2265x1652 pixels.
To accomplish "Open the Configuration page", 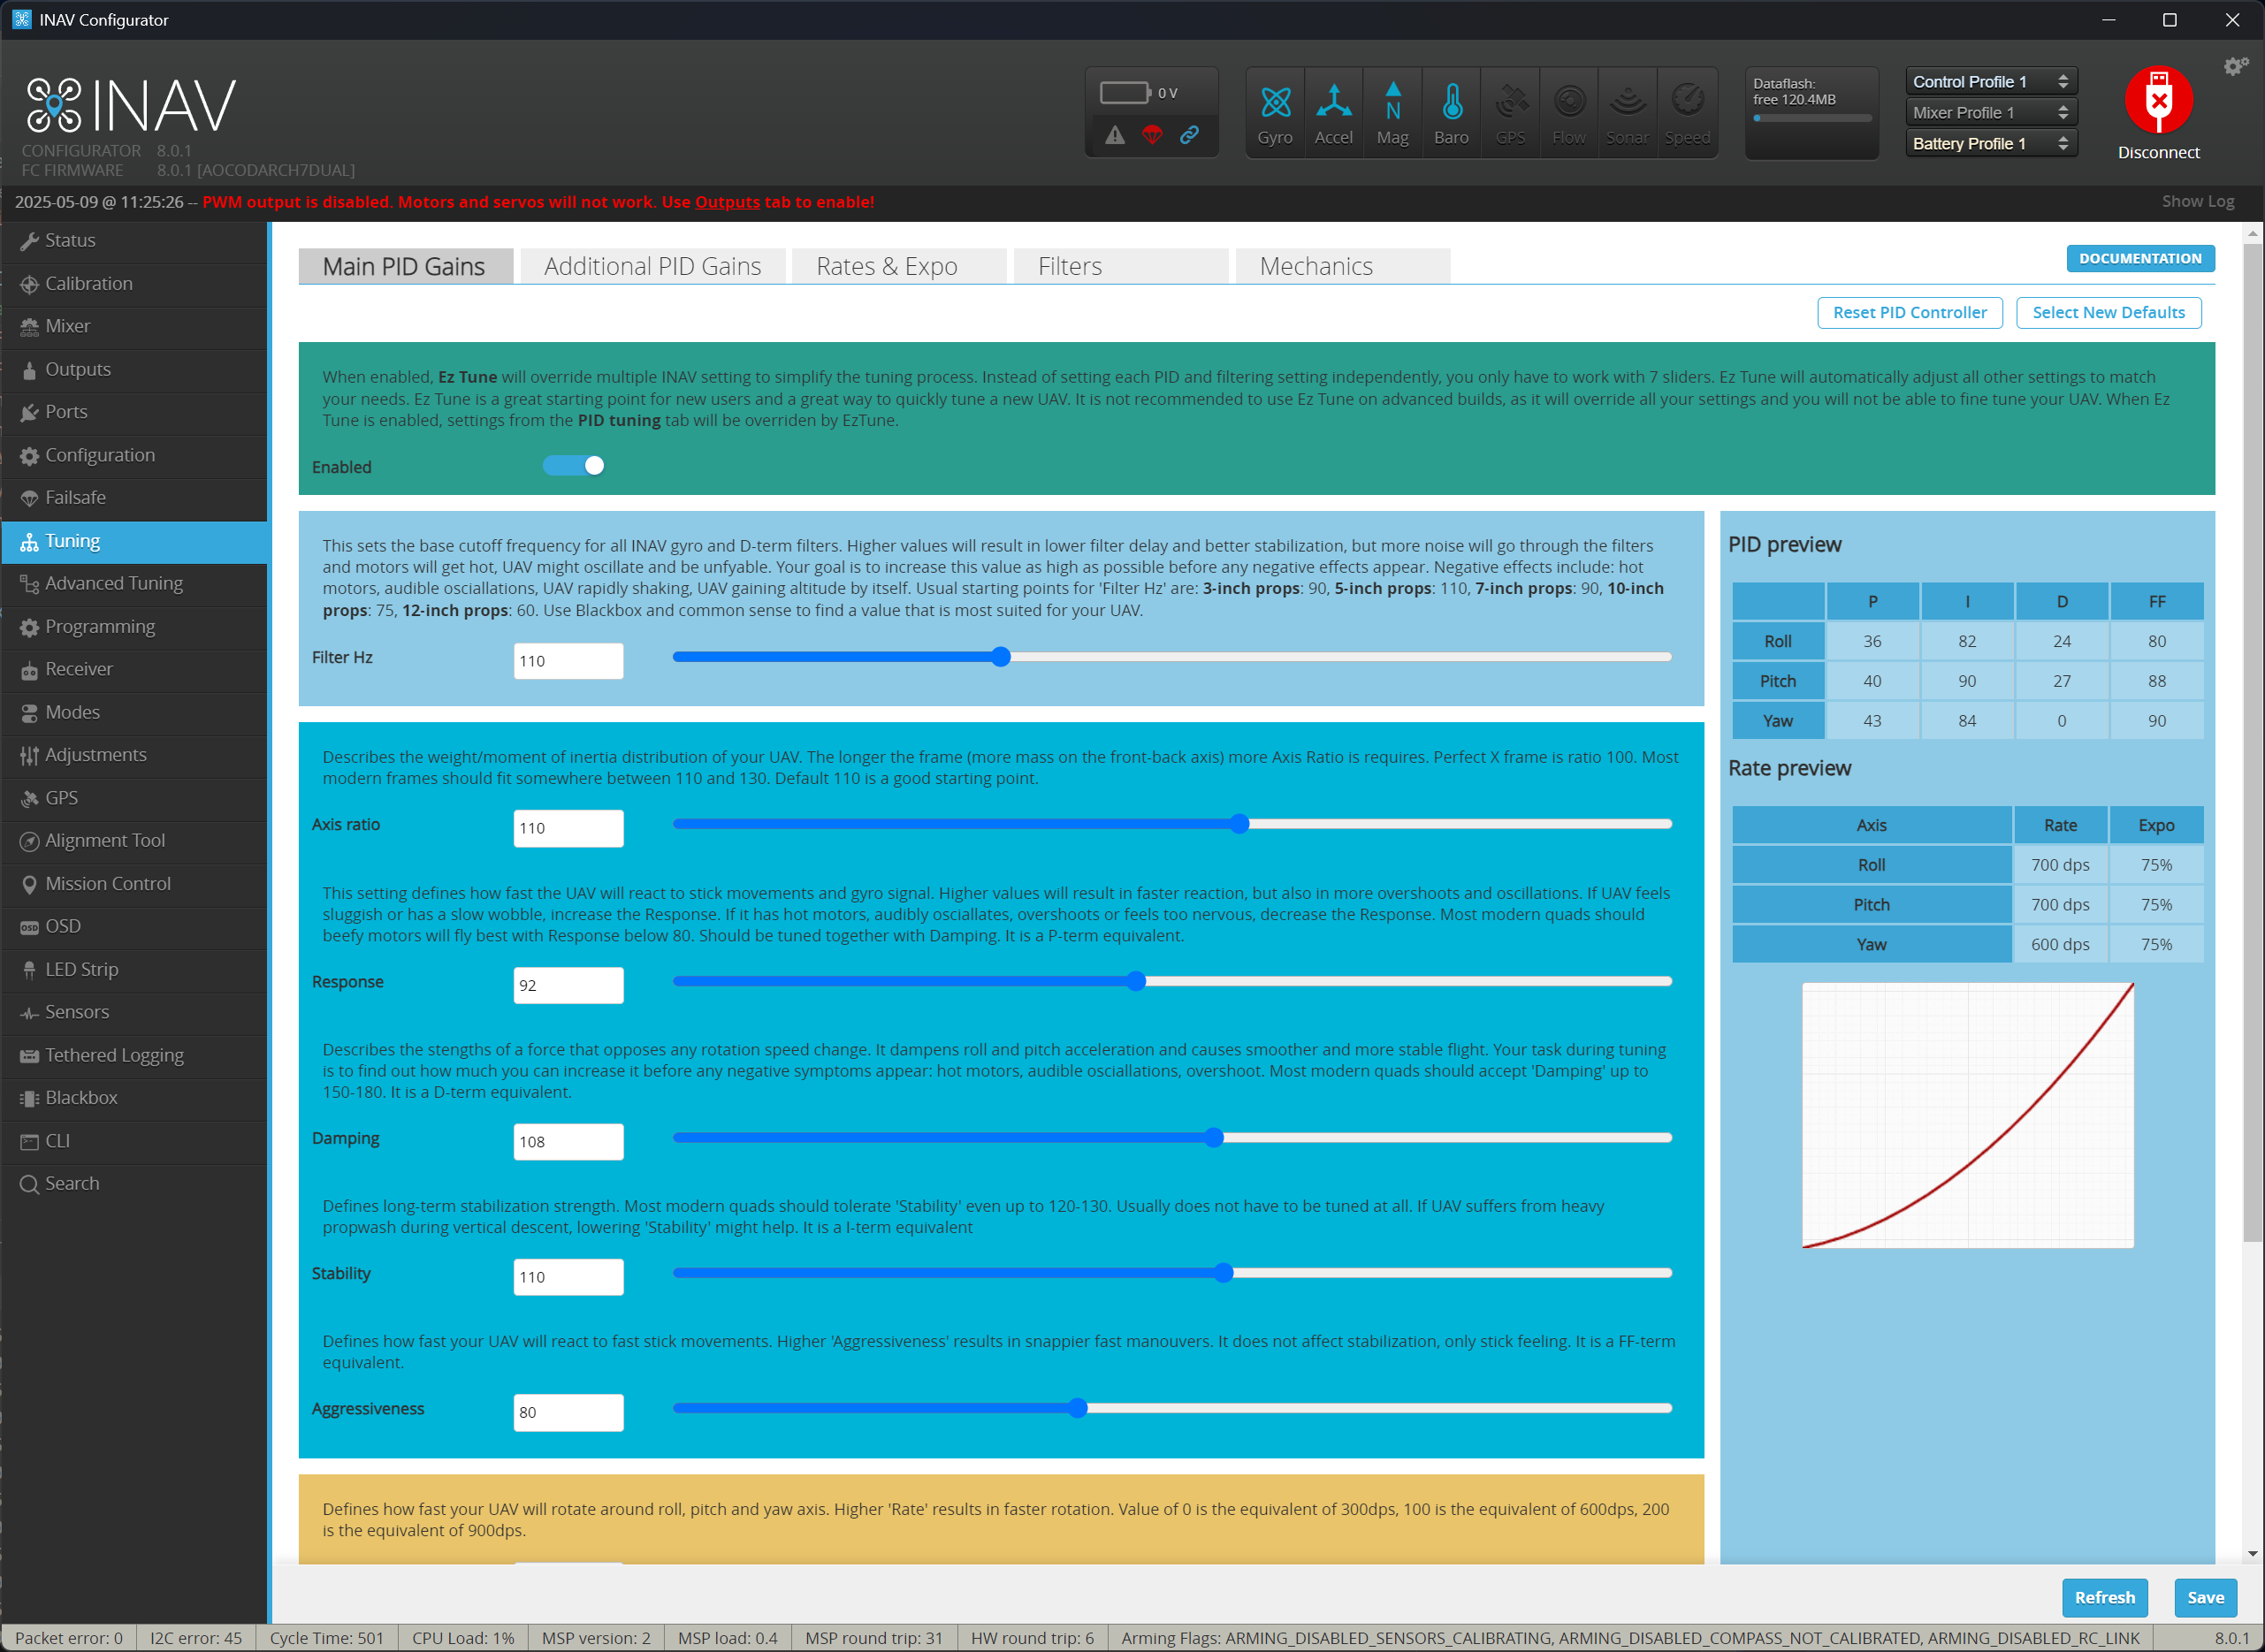I will (134, 456).
